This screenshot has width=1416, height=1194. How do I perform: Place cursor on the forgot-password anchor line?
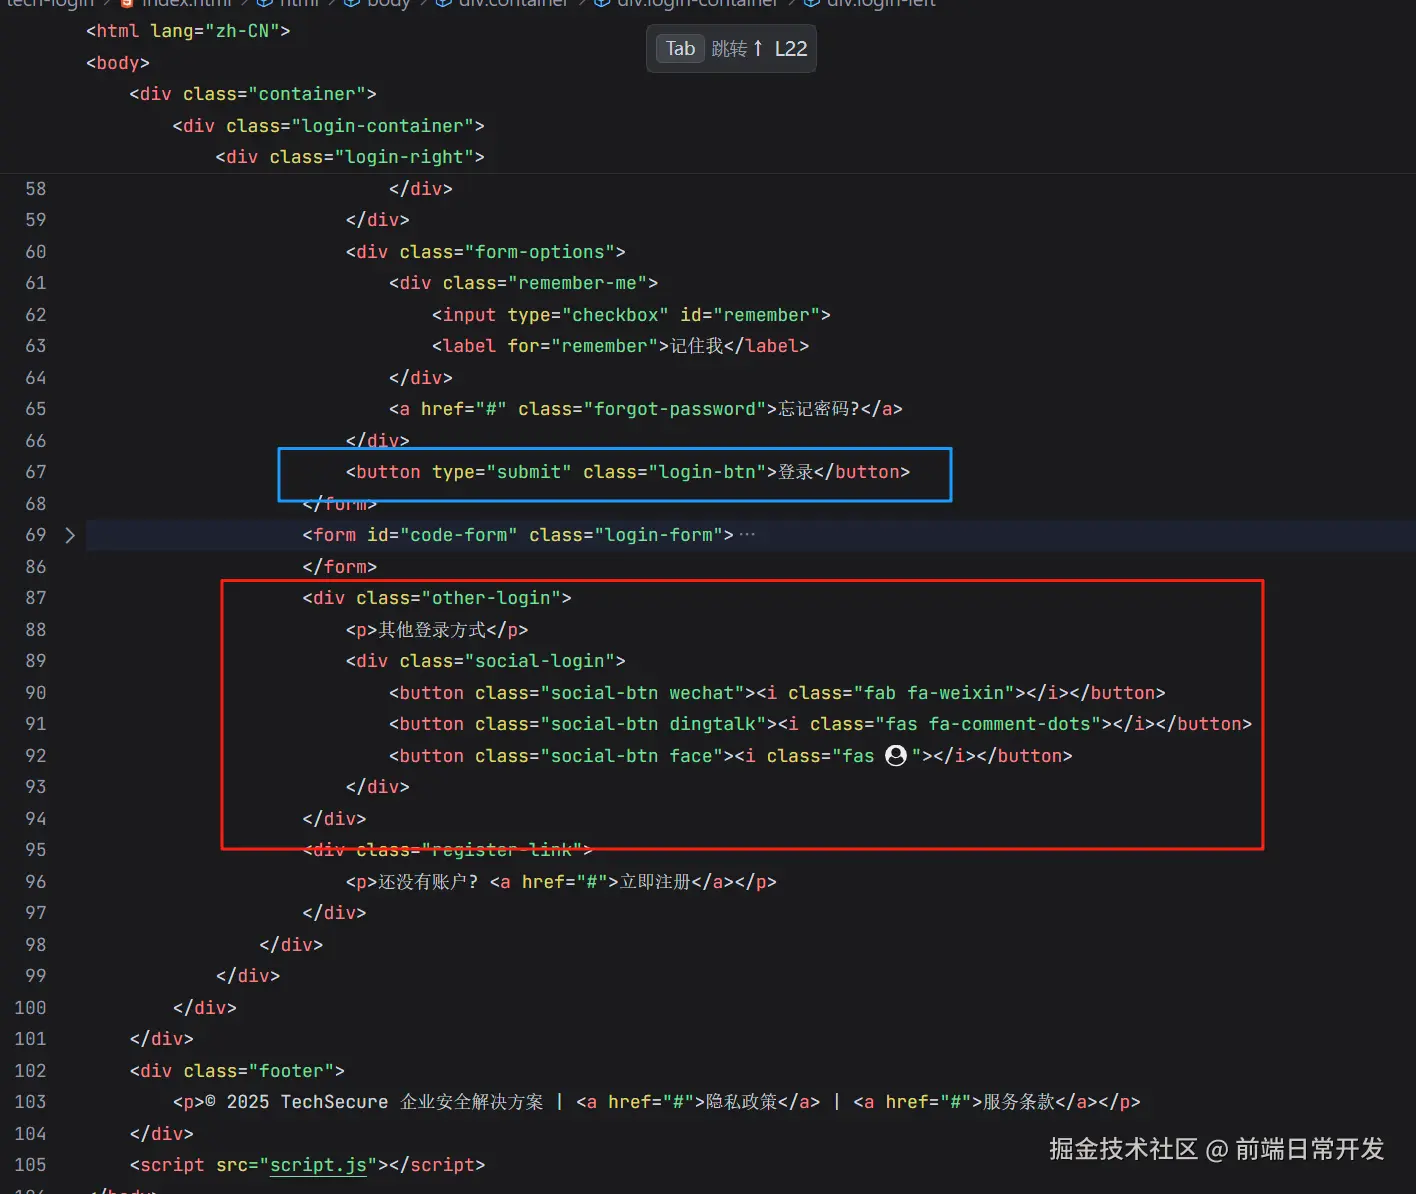[646, 409]
